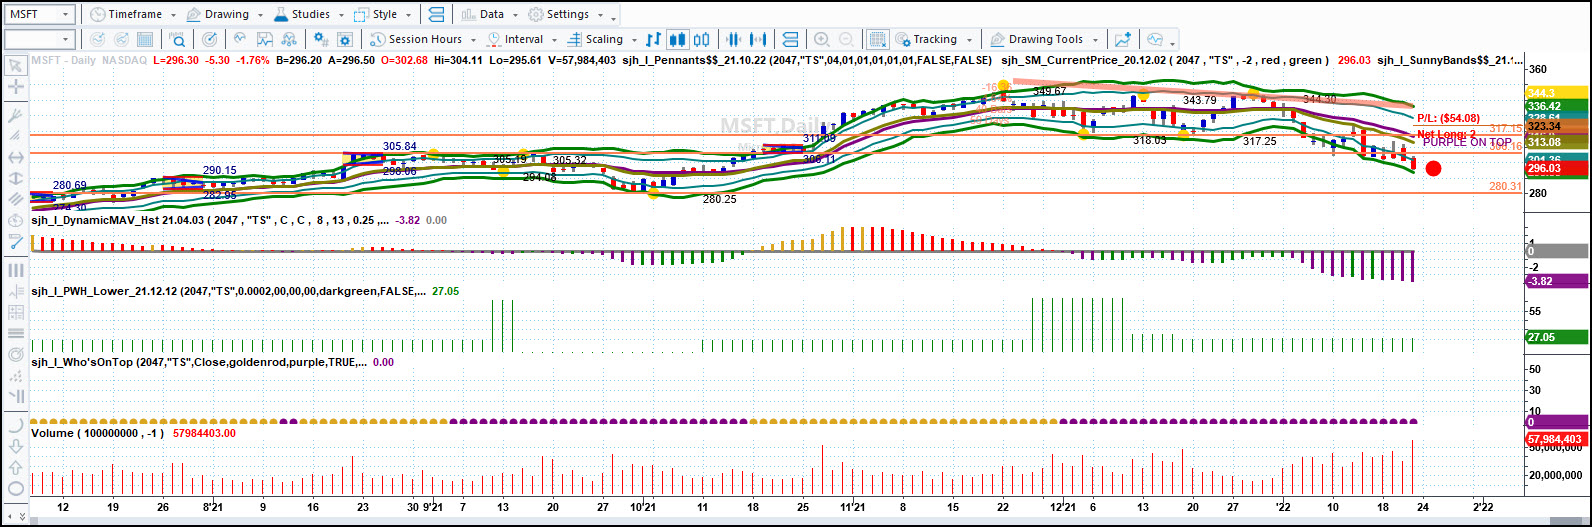Click the data window grid toggle icon

877,40
